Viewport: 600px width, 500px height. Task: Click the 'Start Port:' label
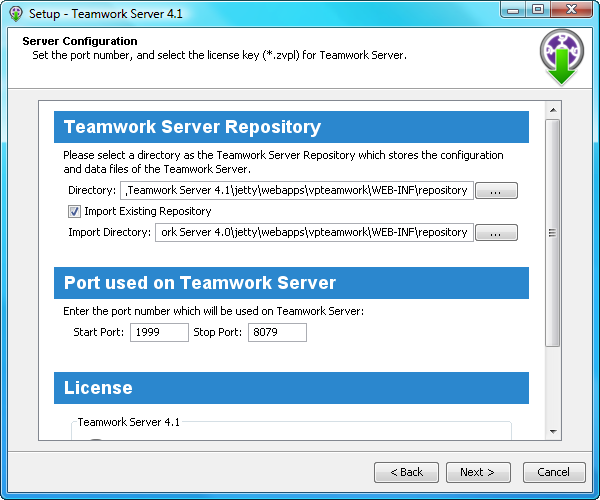[98, 332]
